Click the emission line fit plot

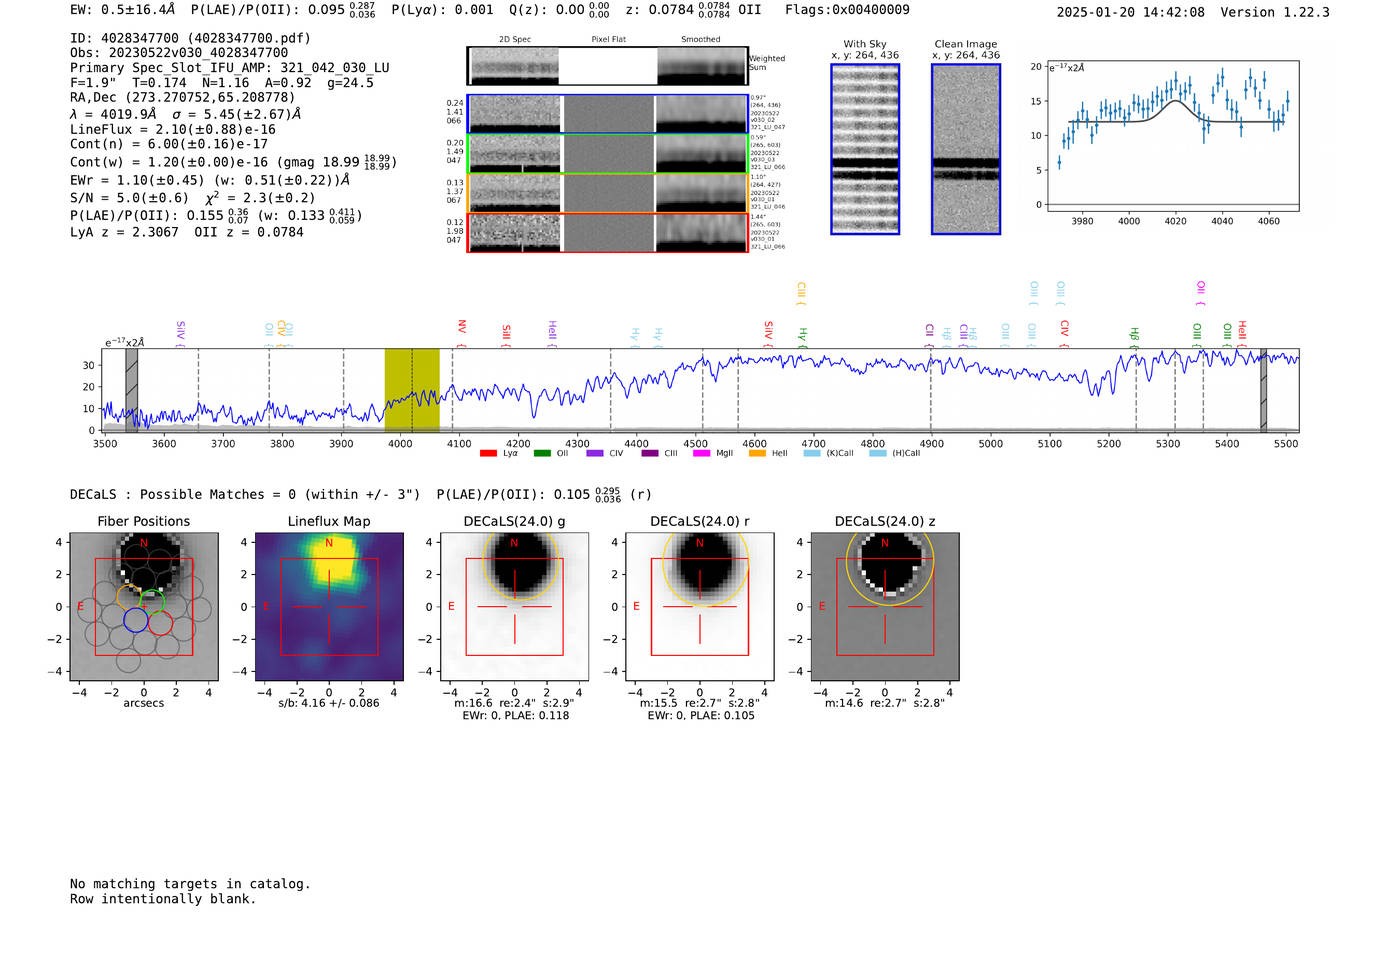[x=1172, y=135]
